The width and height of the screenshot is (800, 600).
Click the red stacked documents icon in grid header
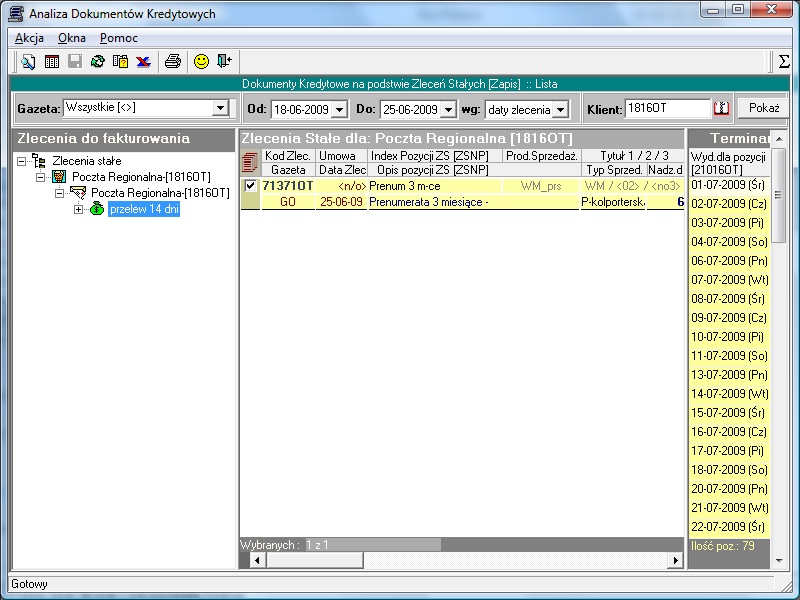[250, 162]
